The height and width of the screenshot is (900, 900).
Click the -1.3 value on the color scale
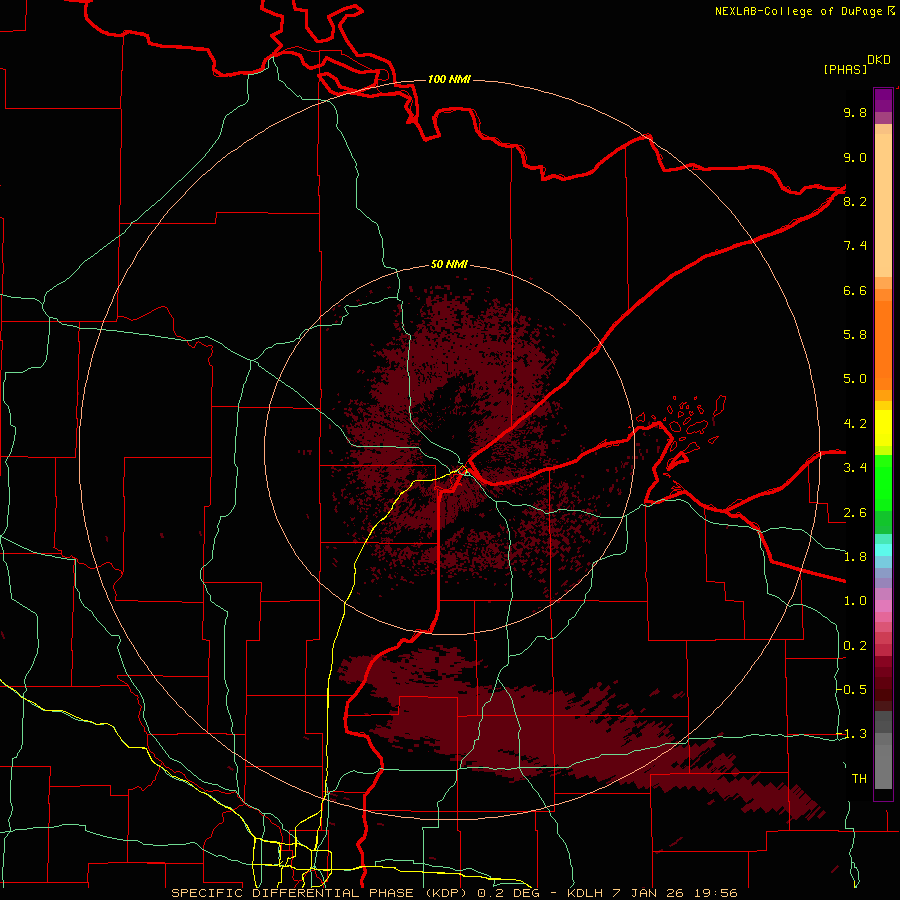tap(853, 734)
